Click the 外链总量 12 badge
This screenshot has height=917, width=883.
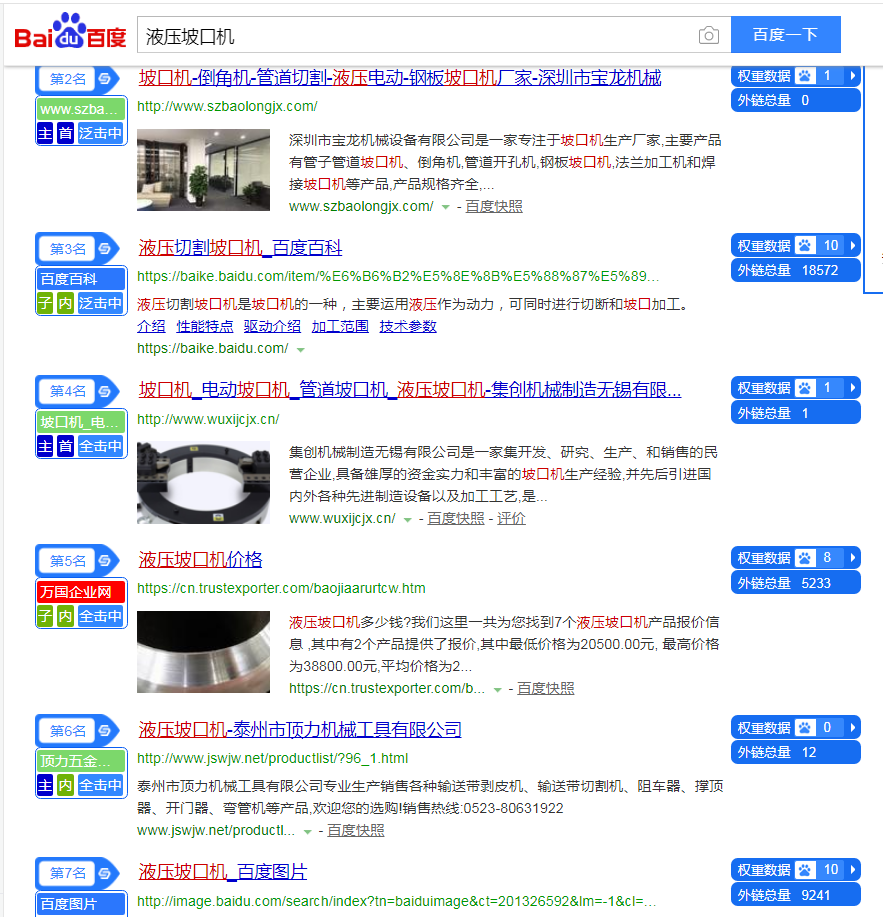(796, 753)
